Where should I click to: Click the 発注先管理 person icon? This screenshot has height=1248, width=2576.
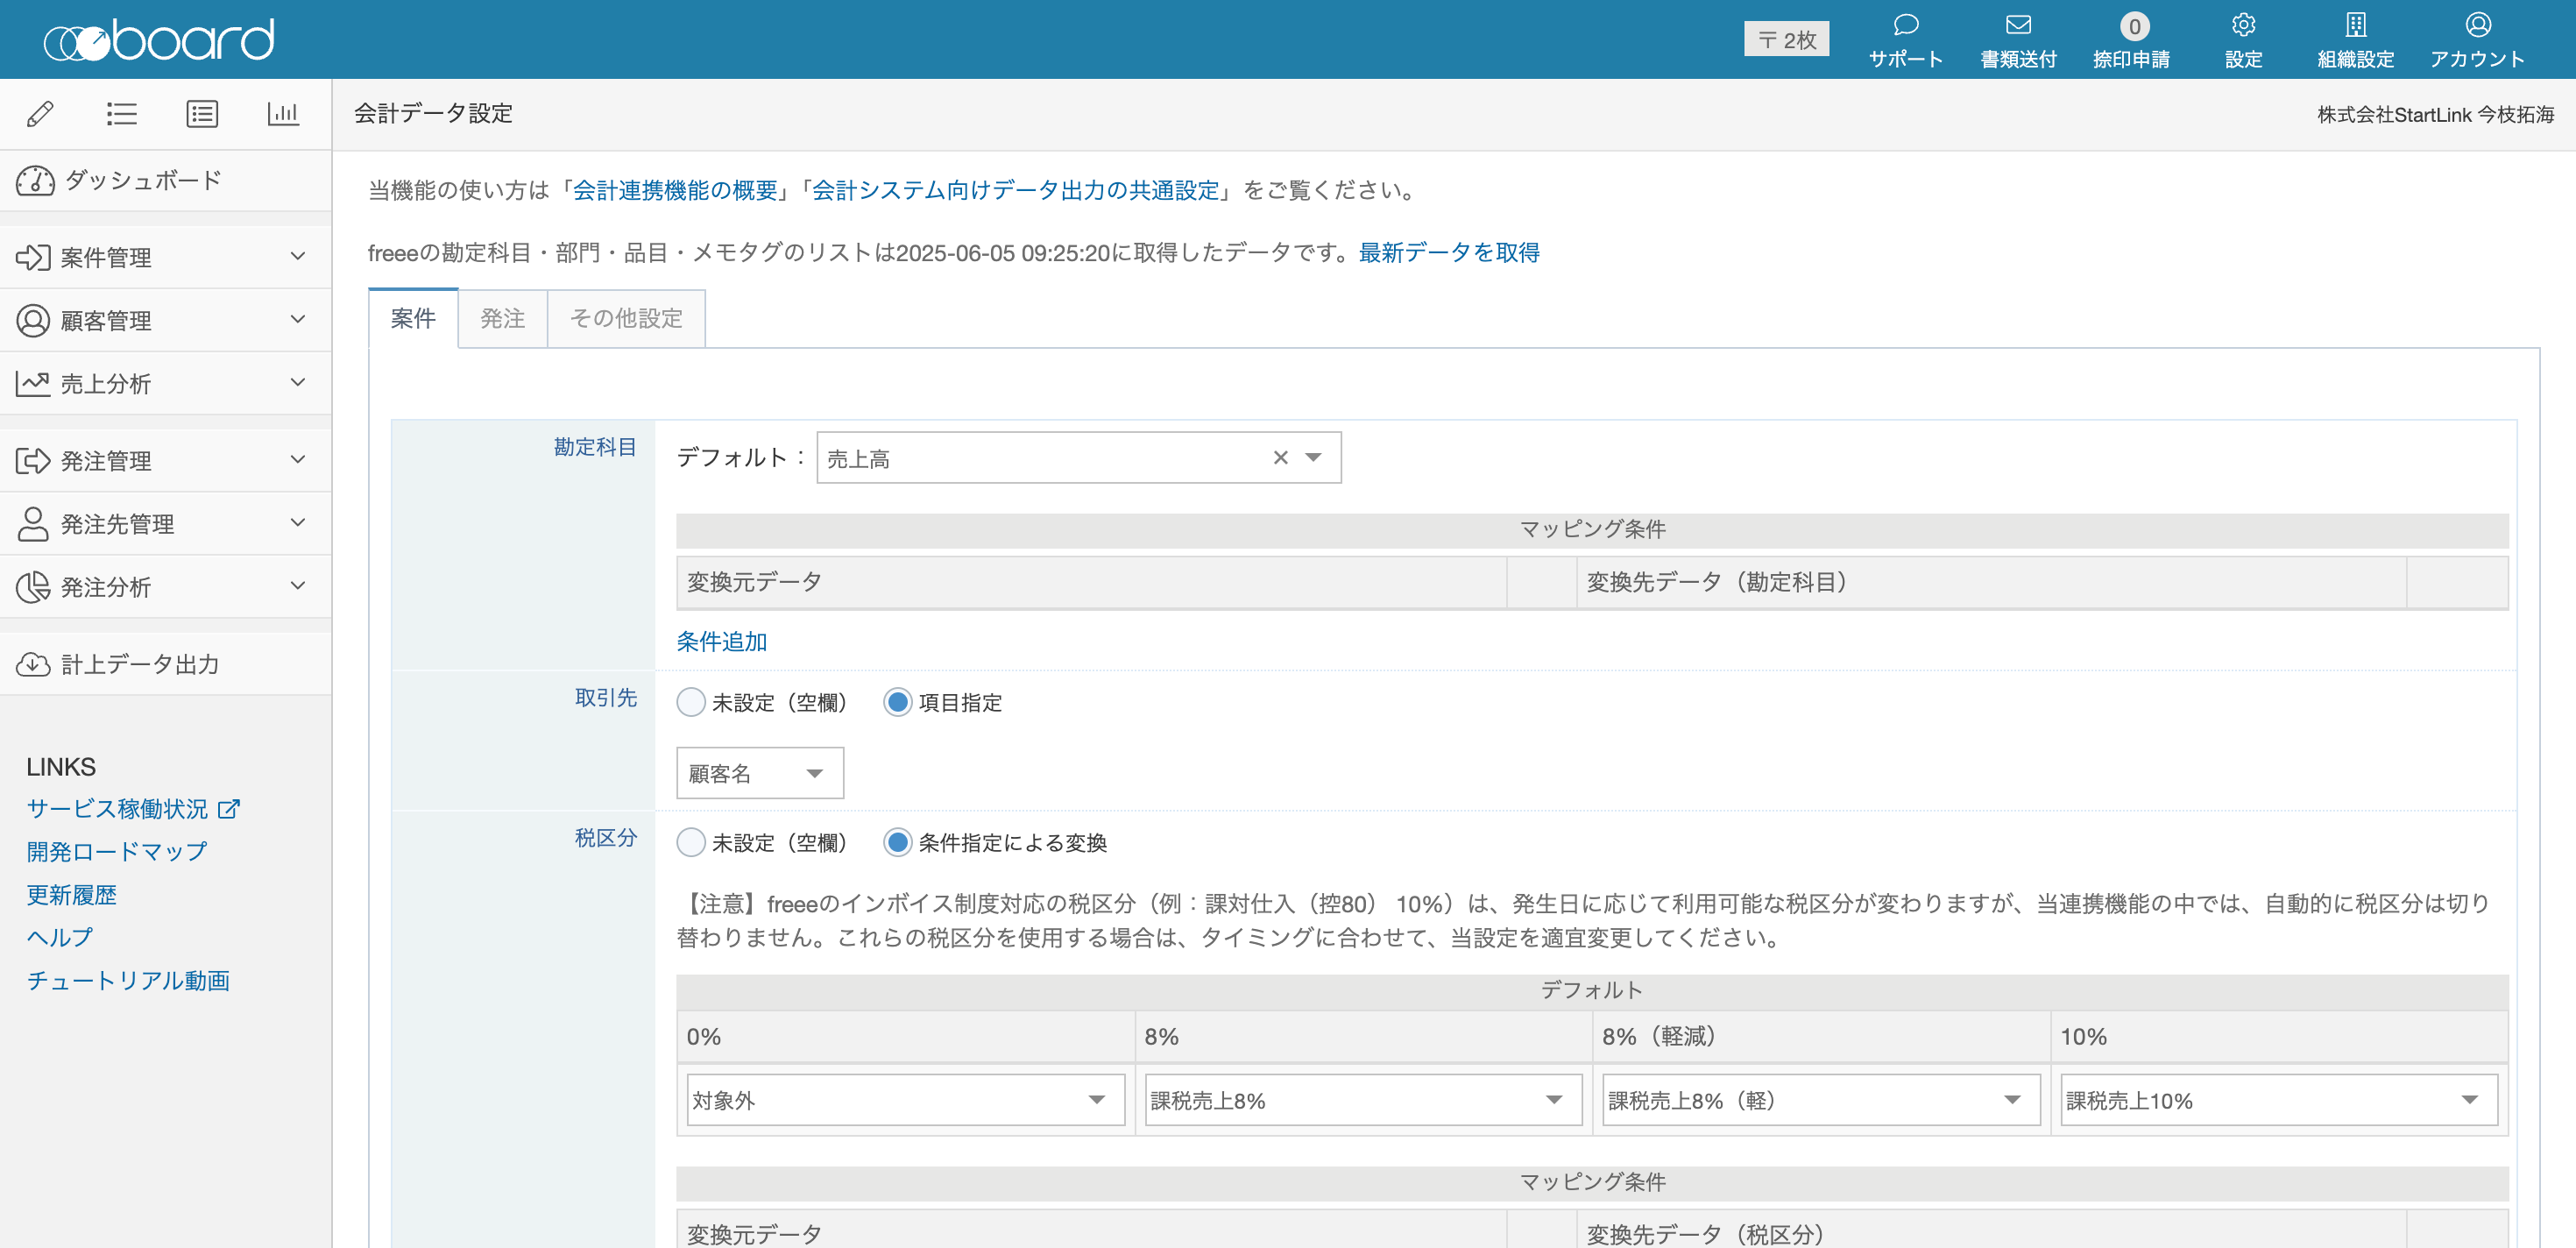point(33,524)
